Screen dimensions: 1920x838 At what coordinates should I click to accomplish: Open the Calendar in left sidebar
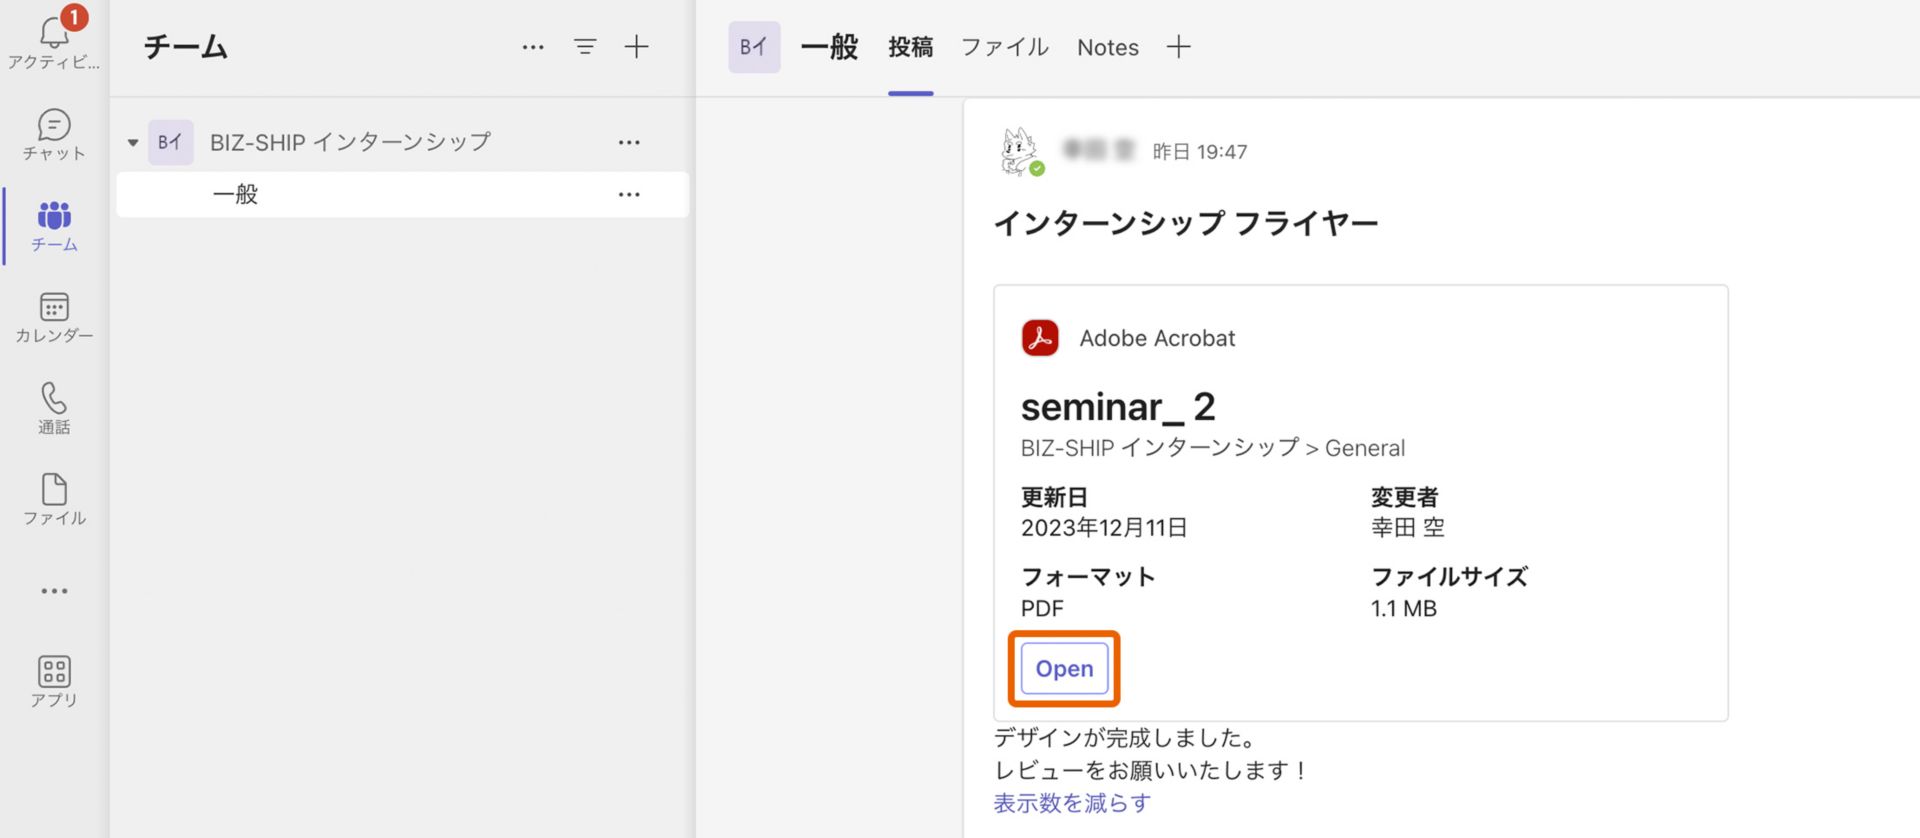pyautogui.click(x=54, y=317)
